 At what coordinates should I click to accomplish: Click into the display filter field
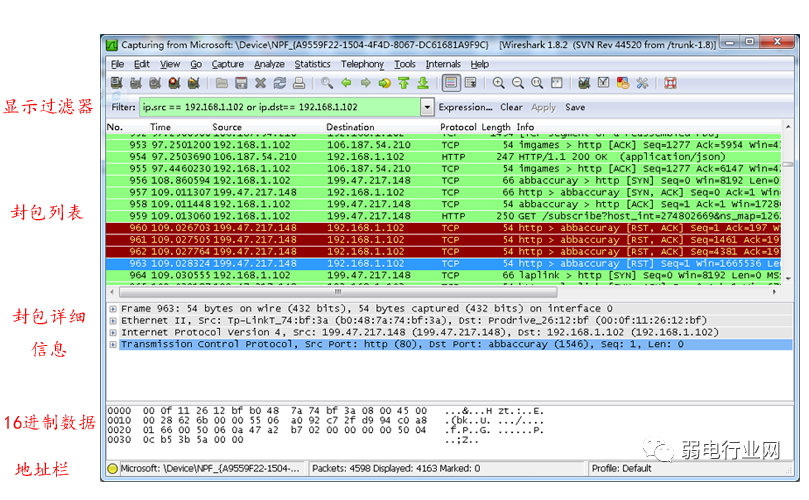point(280,107)
